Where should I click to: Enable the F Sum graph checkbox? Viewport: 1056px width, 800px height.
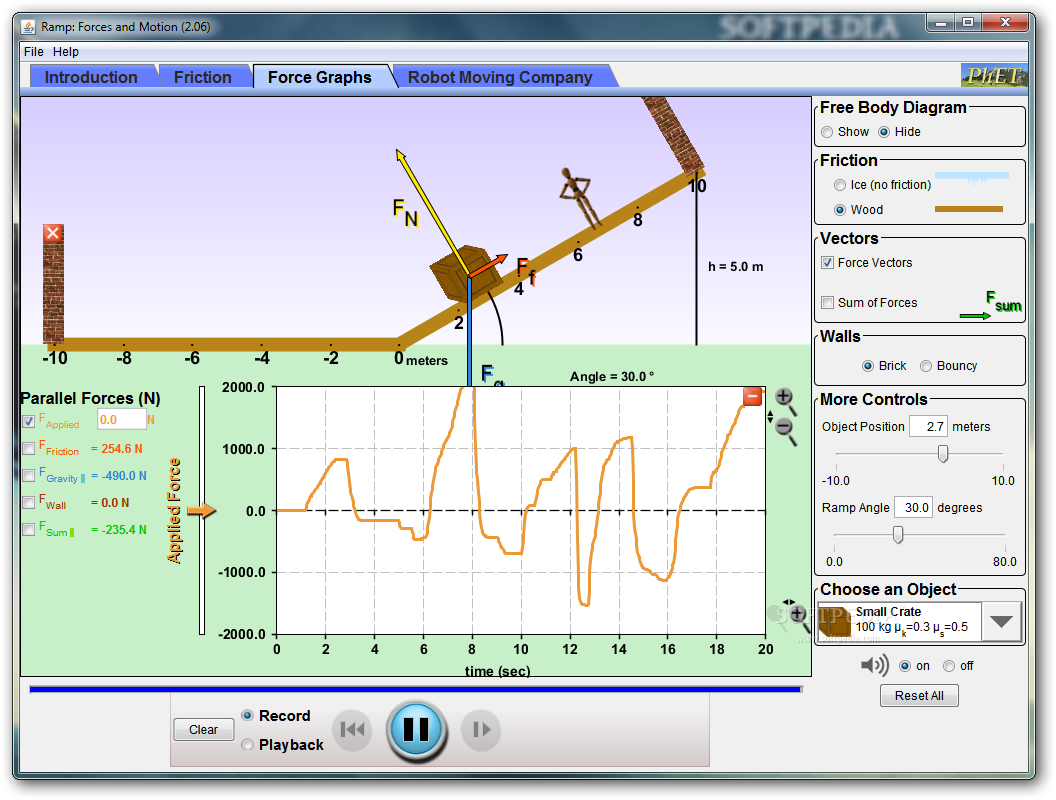[29, 529]
